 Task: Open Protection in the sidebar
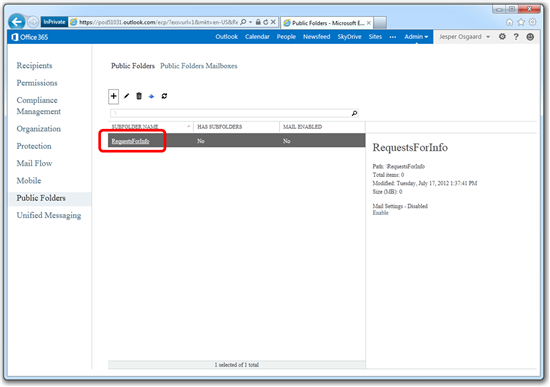point(34,146)
